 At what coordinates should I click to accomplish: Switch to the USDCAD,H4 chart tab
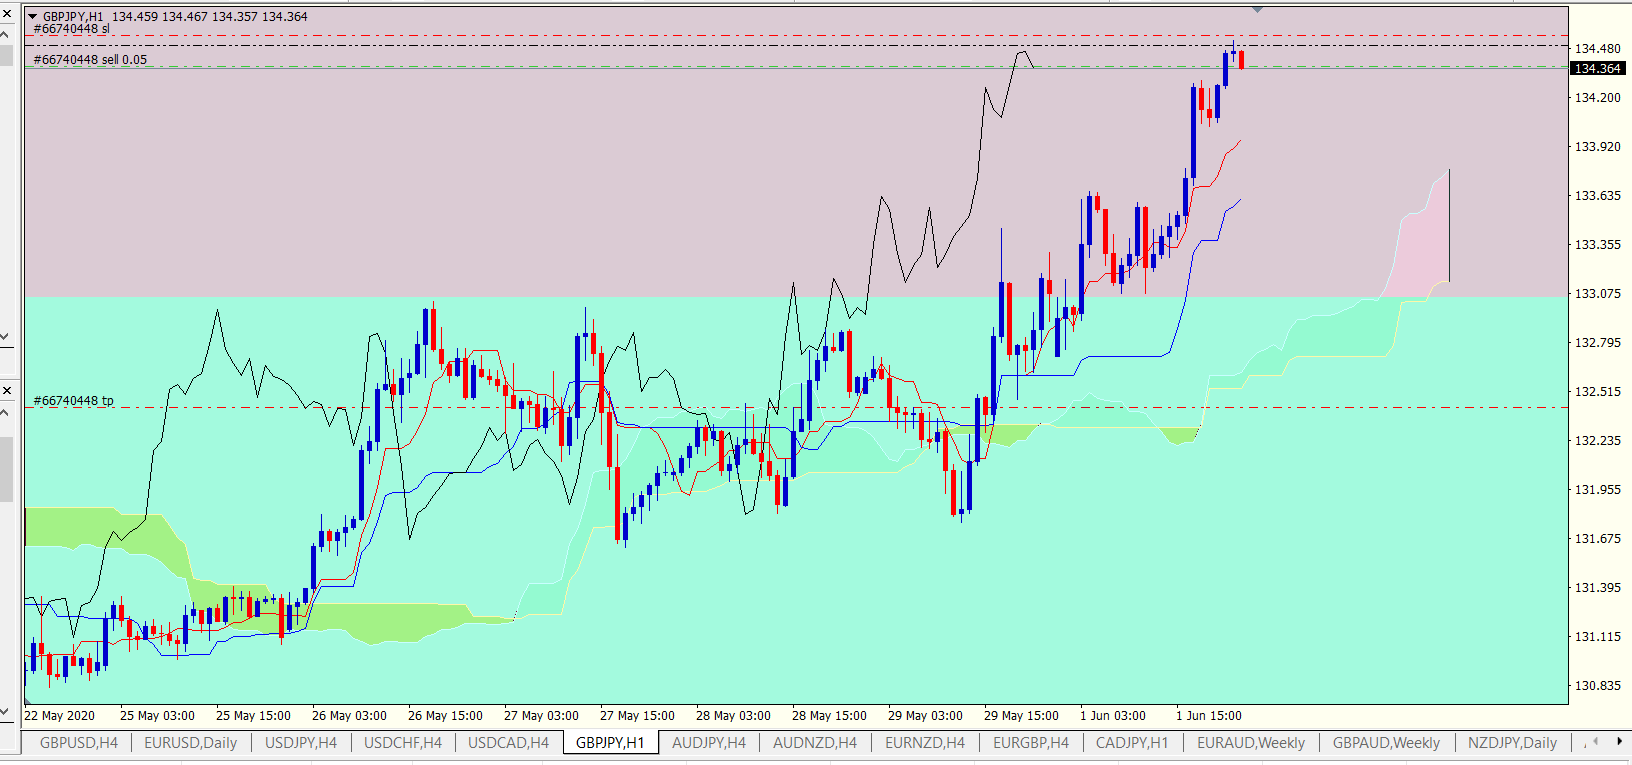508,743
